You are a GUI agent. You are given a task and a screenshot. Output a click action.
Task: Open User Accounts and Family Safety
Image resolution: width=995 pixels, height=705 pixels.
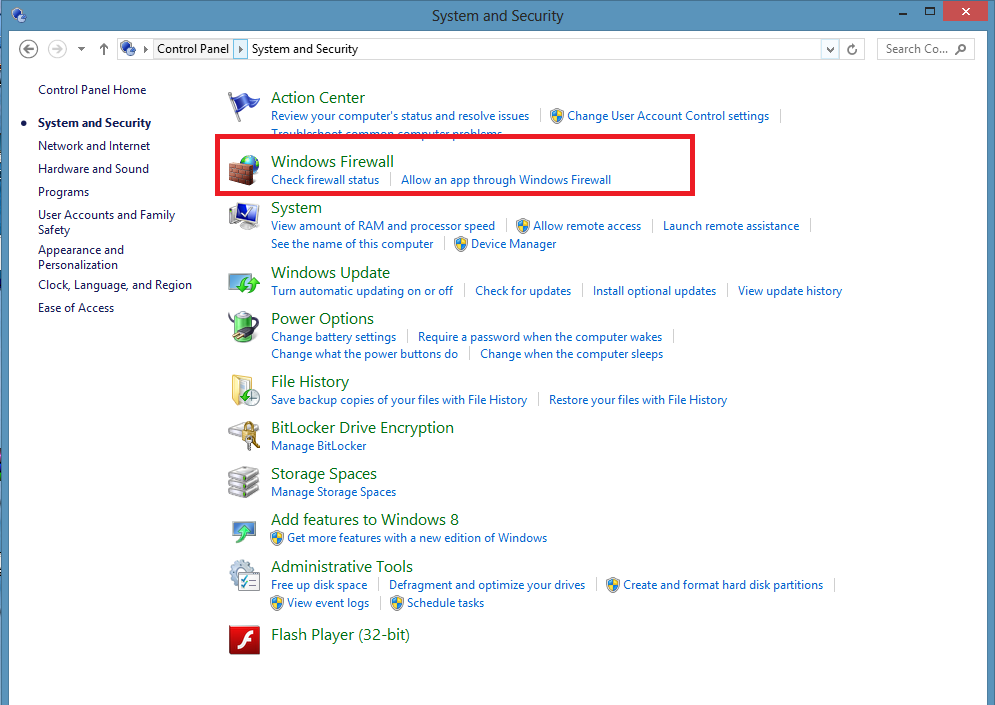coord(107,222)
